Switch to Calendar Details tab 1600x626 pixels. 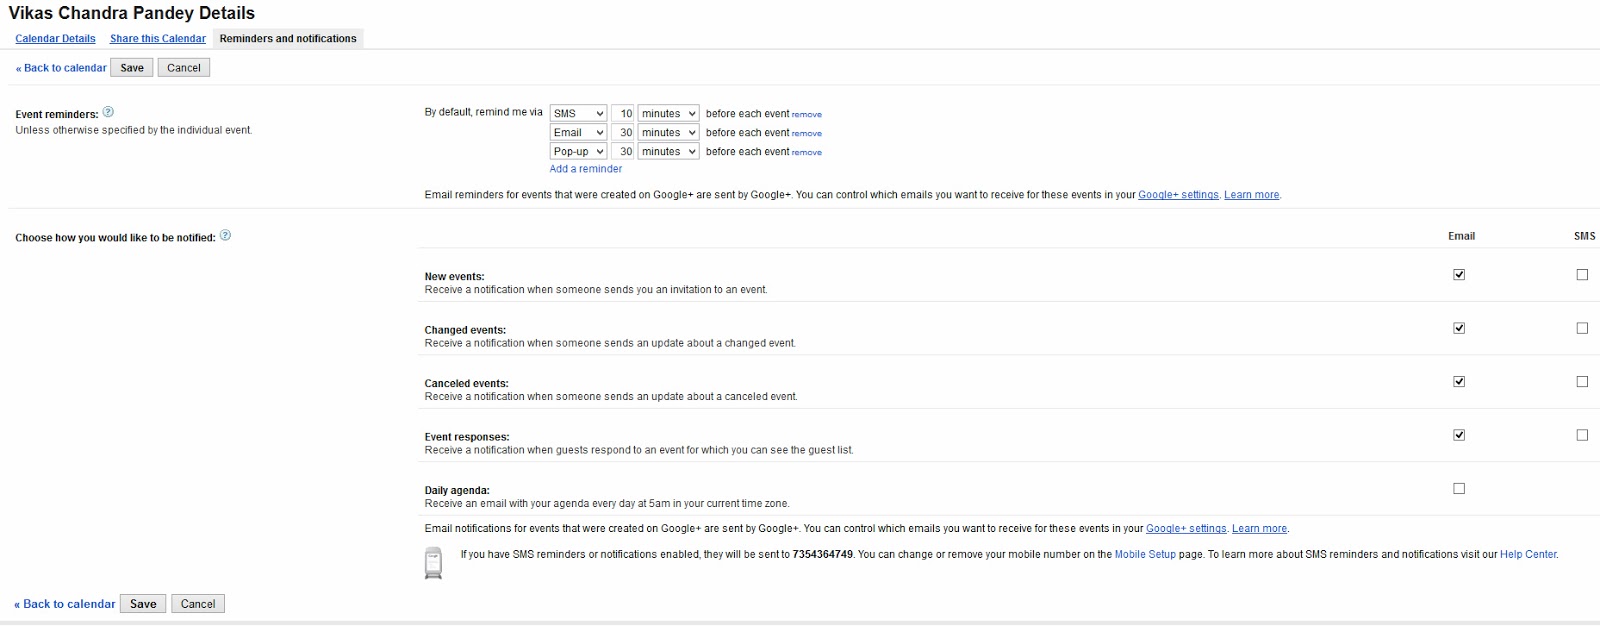point(55,39)
